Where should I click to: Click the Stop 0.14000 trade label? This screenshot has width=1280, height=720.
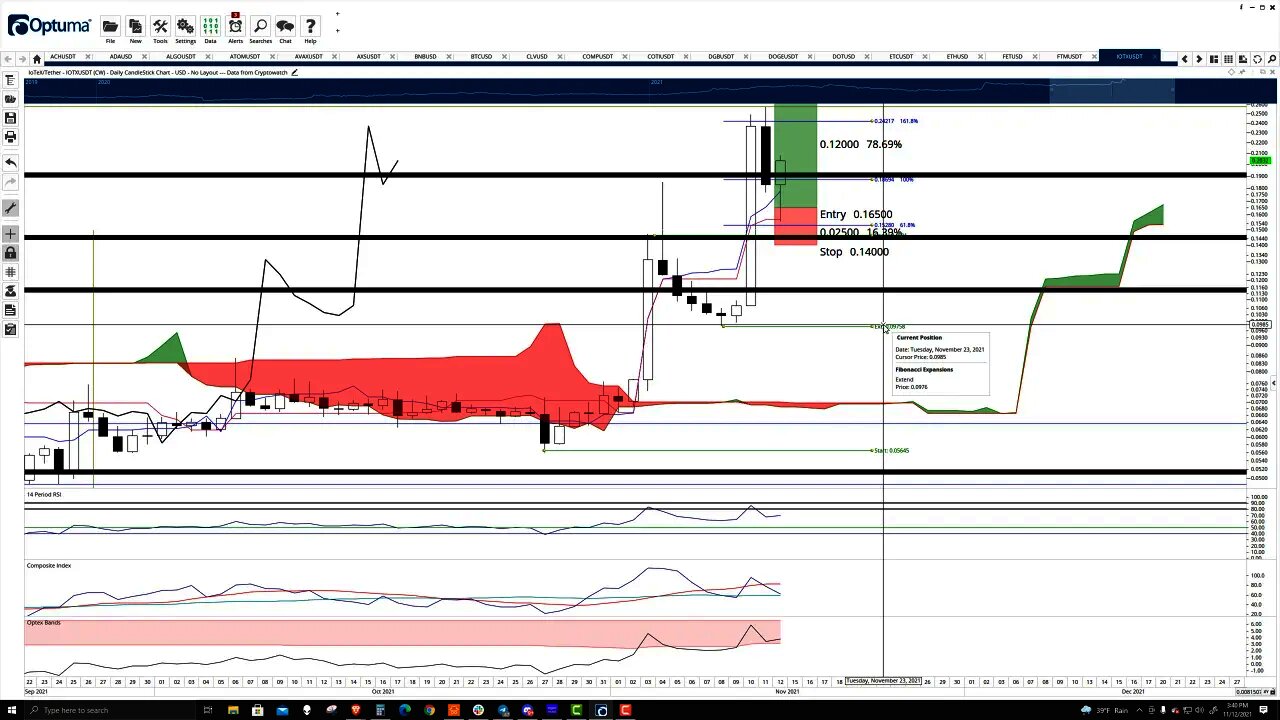click(x=854, y=252)
